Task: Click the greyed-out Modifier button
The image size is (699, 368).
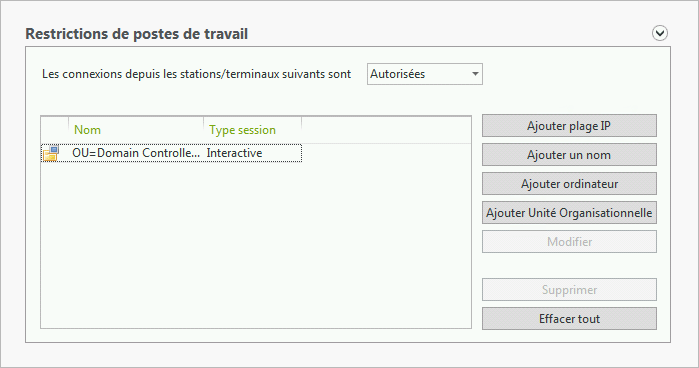Action: click(569, 242)
